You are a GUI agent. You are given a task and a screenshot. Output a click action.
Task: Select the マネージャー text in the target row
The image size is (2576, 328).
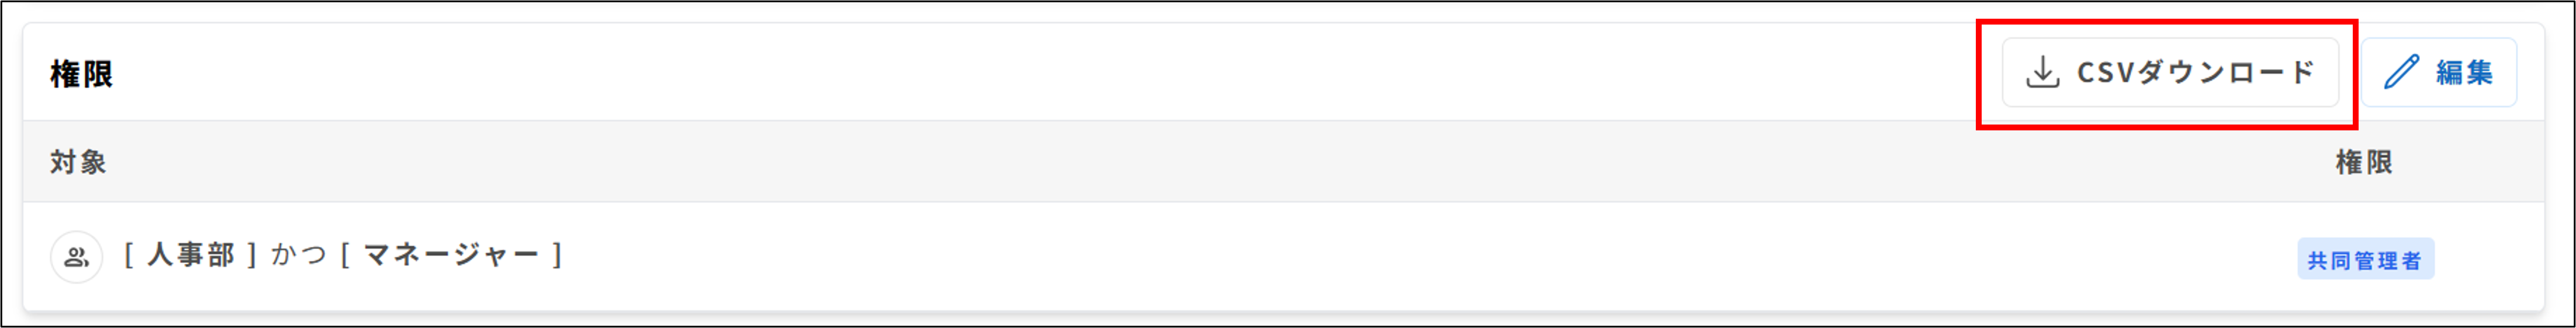451,255
